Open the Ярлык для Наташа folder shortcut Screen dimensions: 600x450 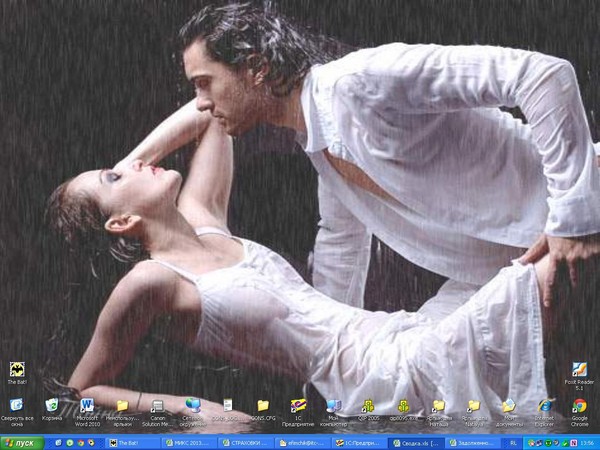pos(439,413)
